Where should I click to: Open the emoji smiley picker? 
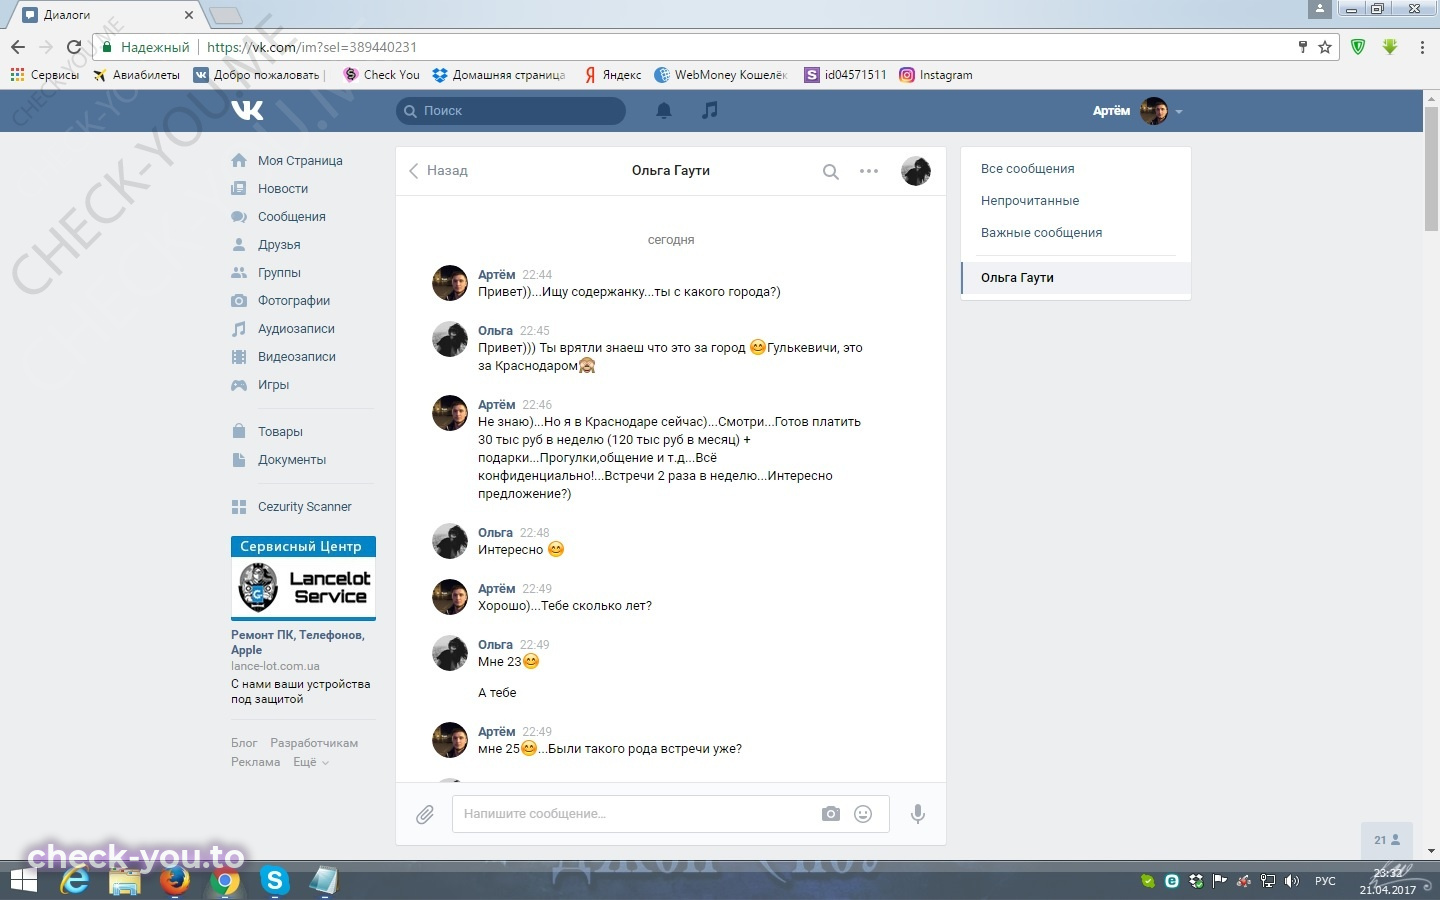tap(863, 814)
